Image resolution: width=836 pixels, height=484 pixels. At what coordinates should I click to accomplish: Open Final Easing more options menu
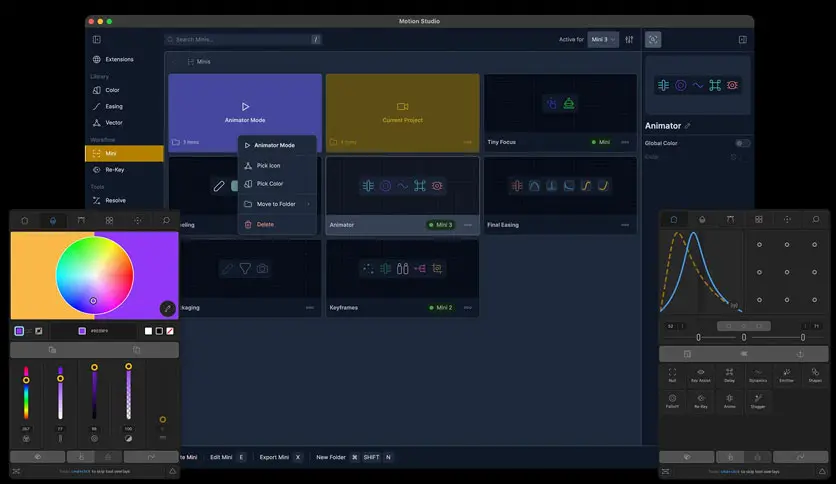click(x=625, y=225)
